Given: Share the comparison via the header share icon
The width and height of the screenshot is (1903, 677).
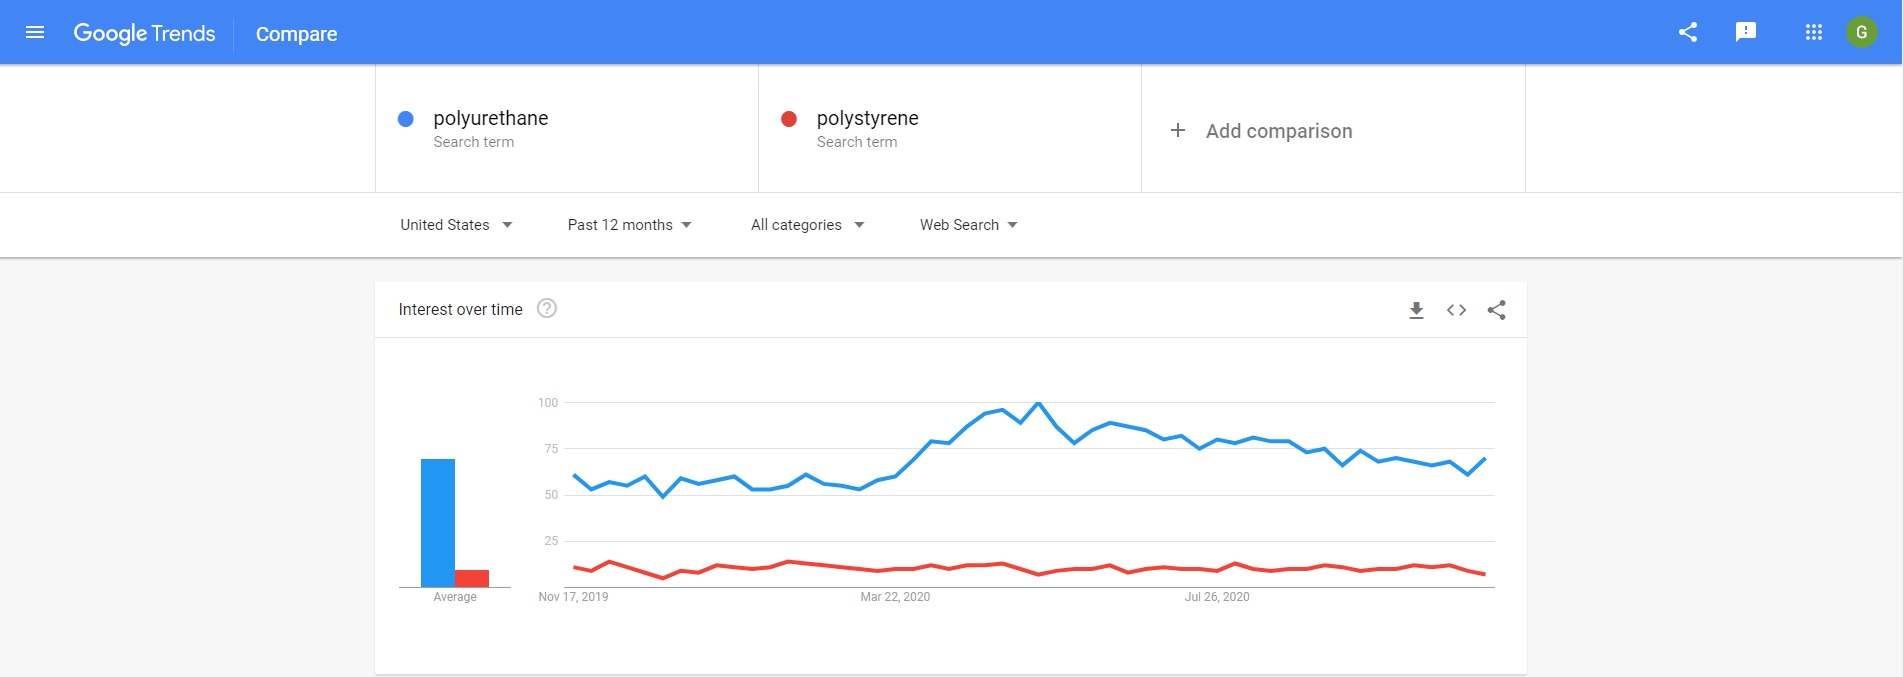Looking at the screenshot, I should click(1687, 31).
